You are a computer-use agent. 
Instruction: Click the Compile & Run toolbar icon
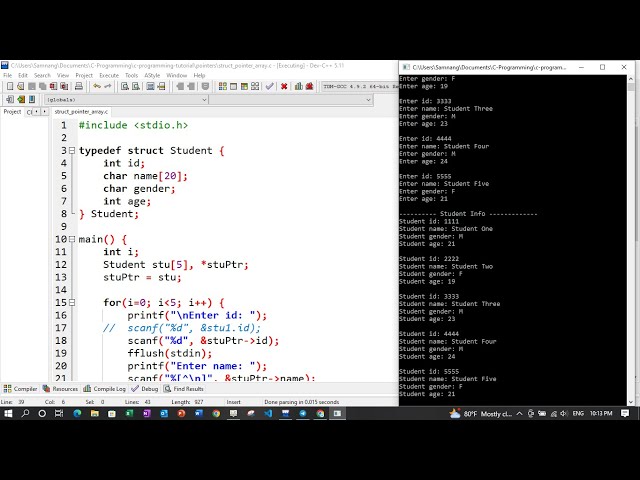pos(244,86)
